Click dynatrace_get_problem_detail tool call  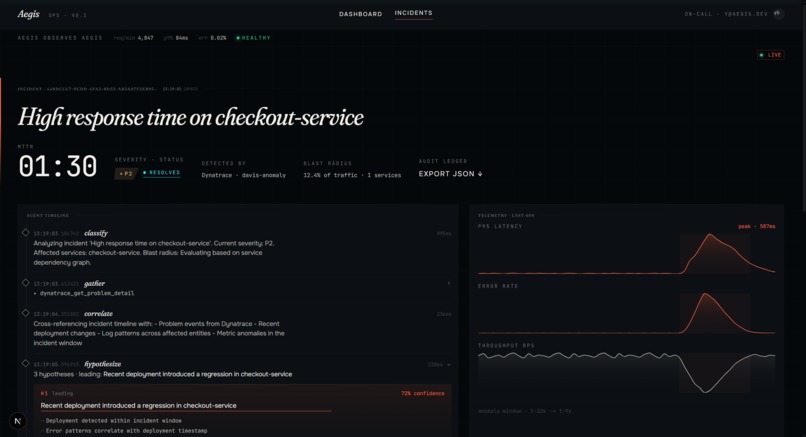point(87,293)
